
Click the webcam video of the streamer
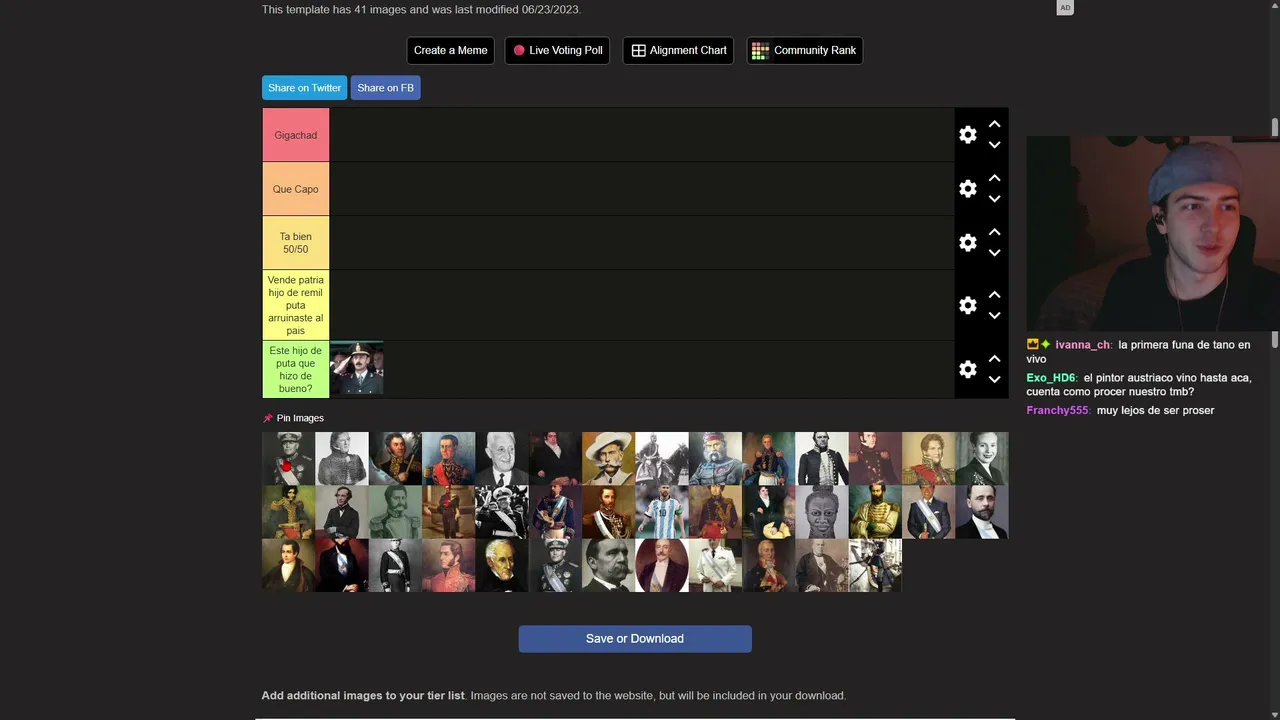[1152, 233]
